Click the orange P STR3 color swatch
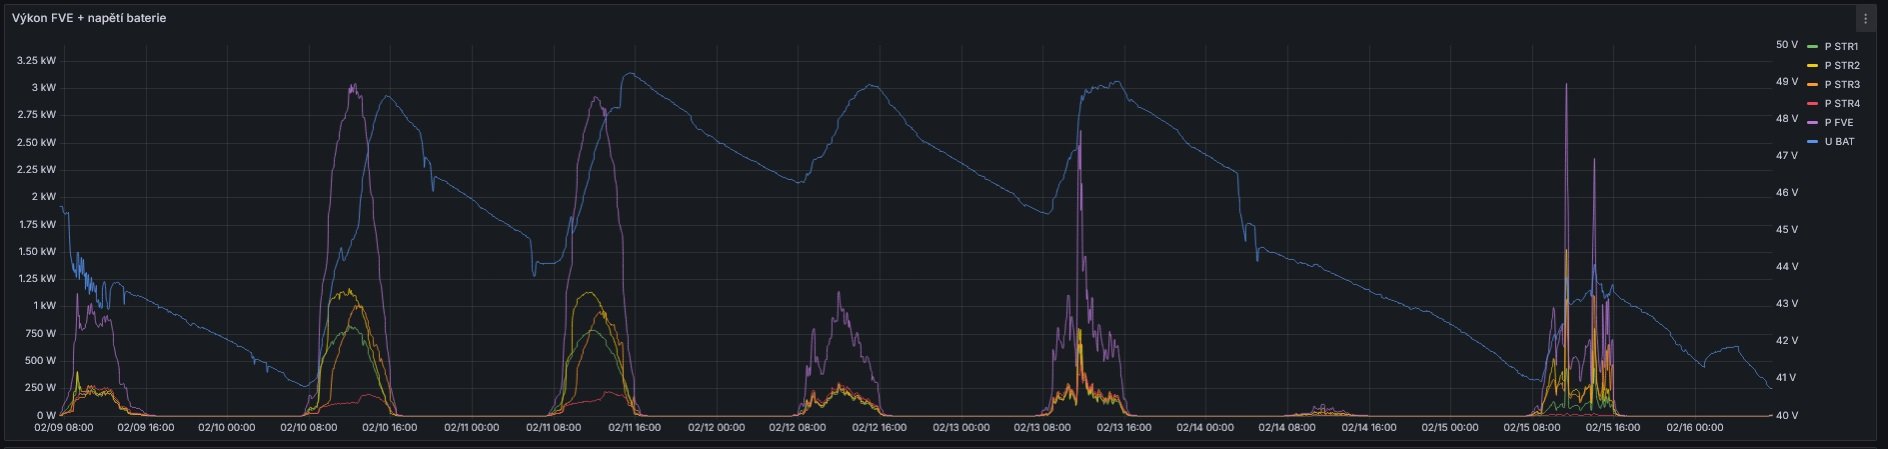 (1812, 84)
